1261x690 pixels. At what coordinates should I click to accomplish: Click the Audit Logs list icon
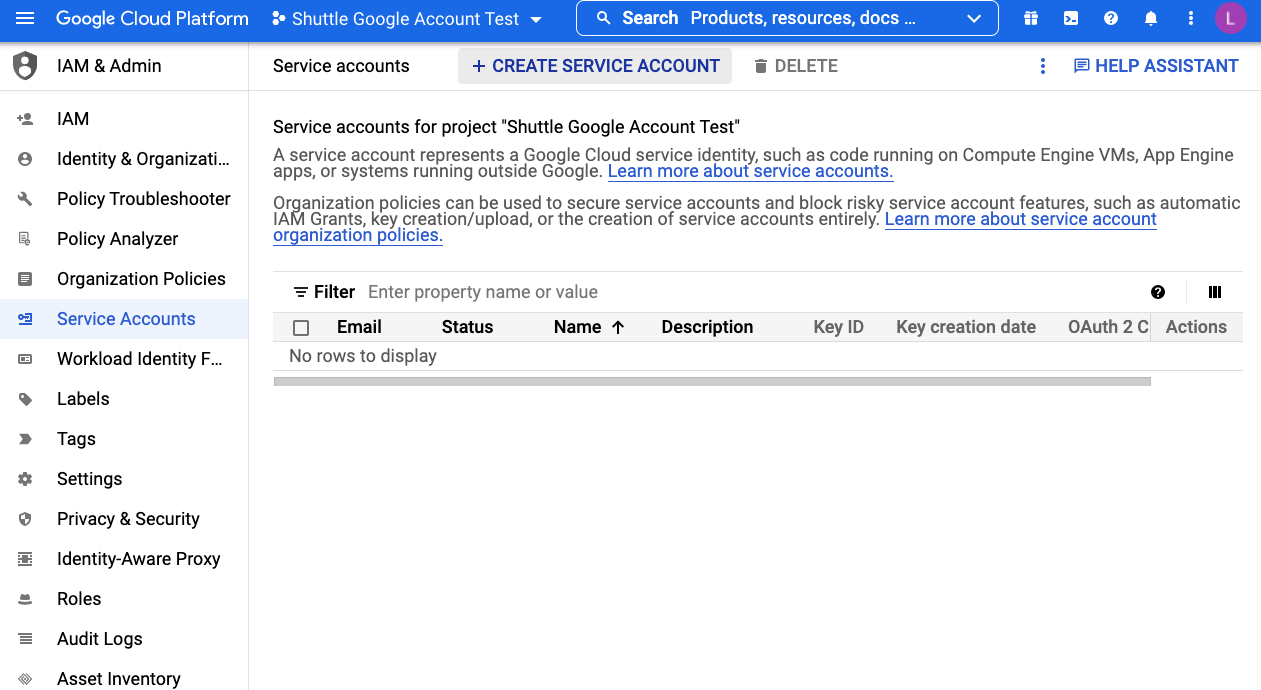point(25,639)
